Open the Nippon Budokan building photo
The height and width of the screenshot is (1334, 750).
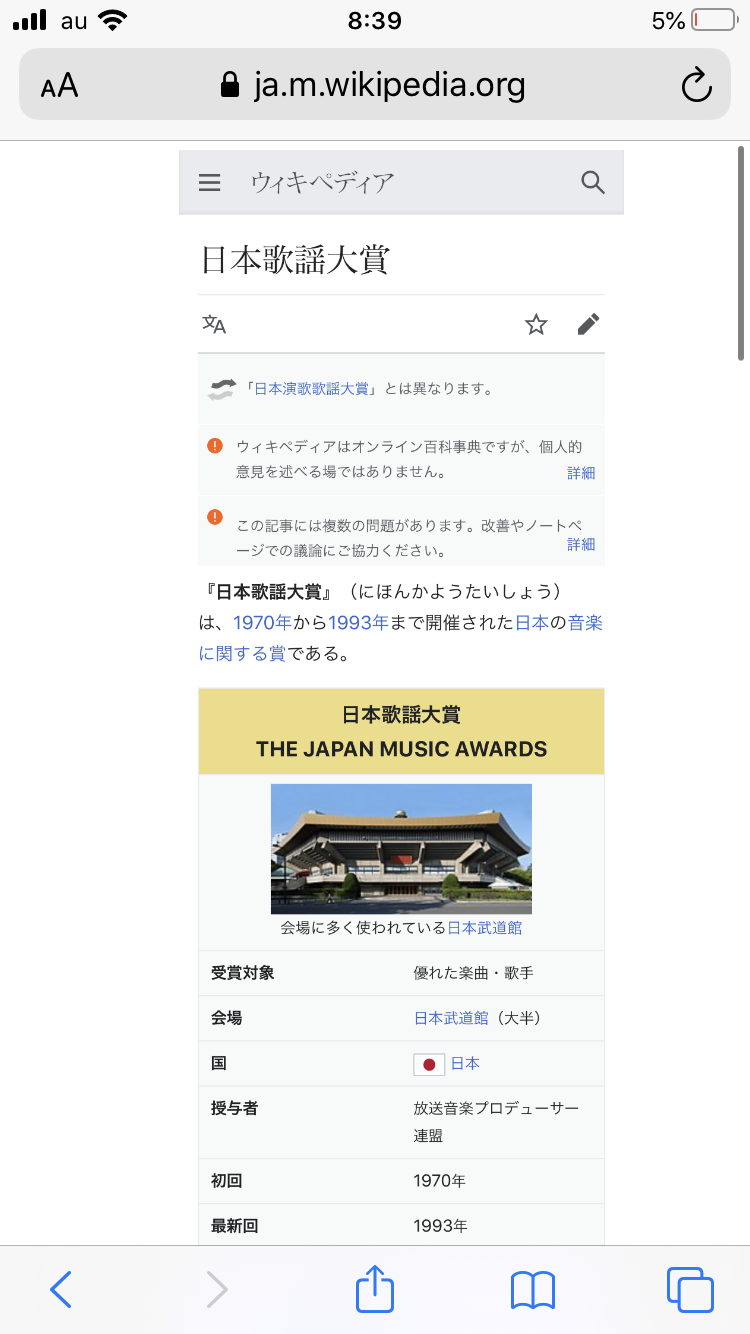click(401, 849)
